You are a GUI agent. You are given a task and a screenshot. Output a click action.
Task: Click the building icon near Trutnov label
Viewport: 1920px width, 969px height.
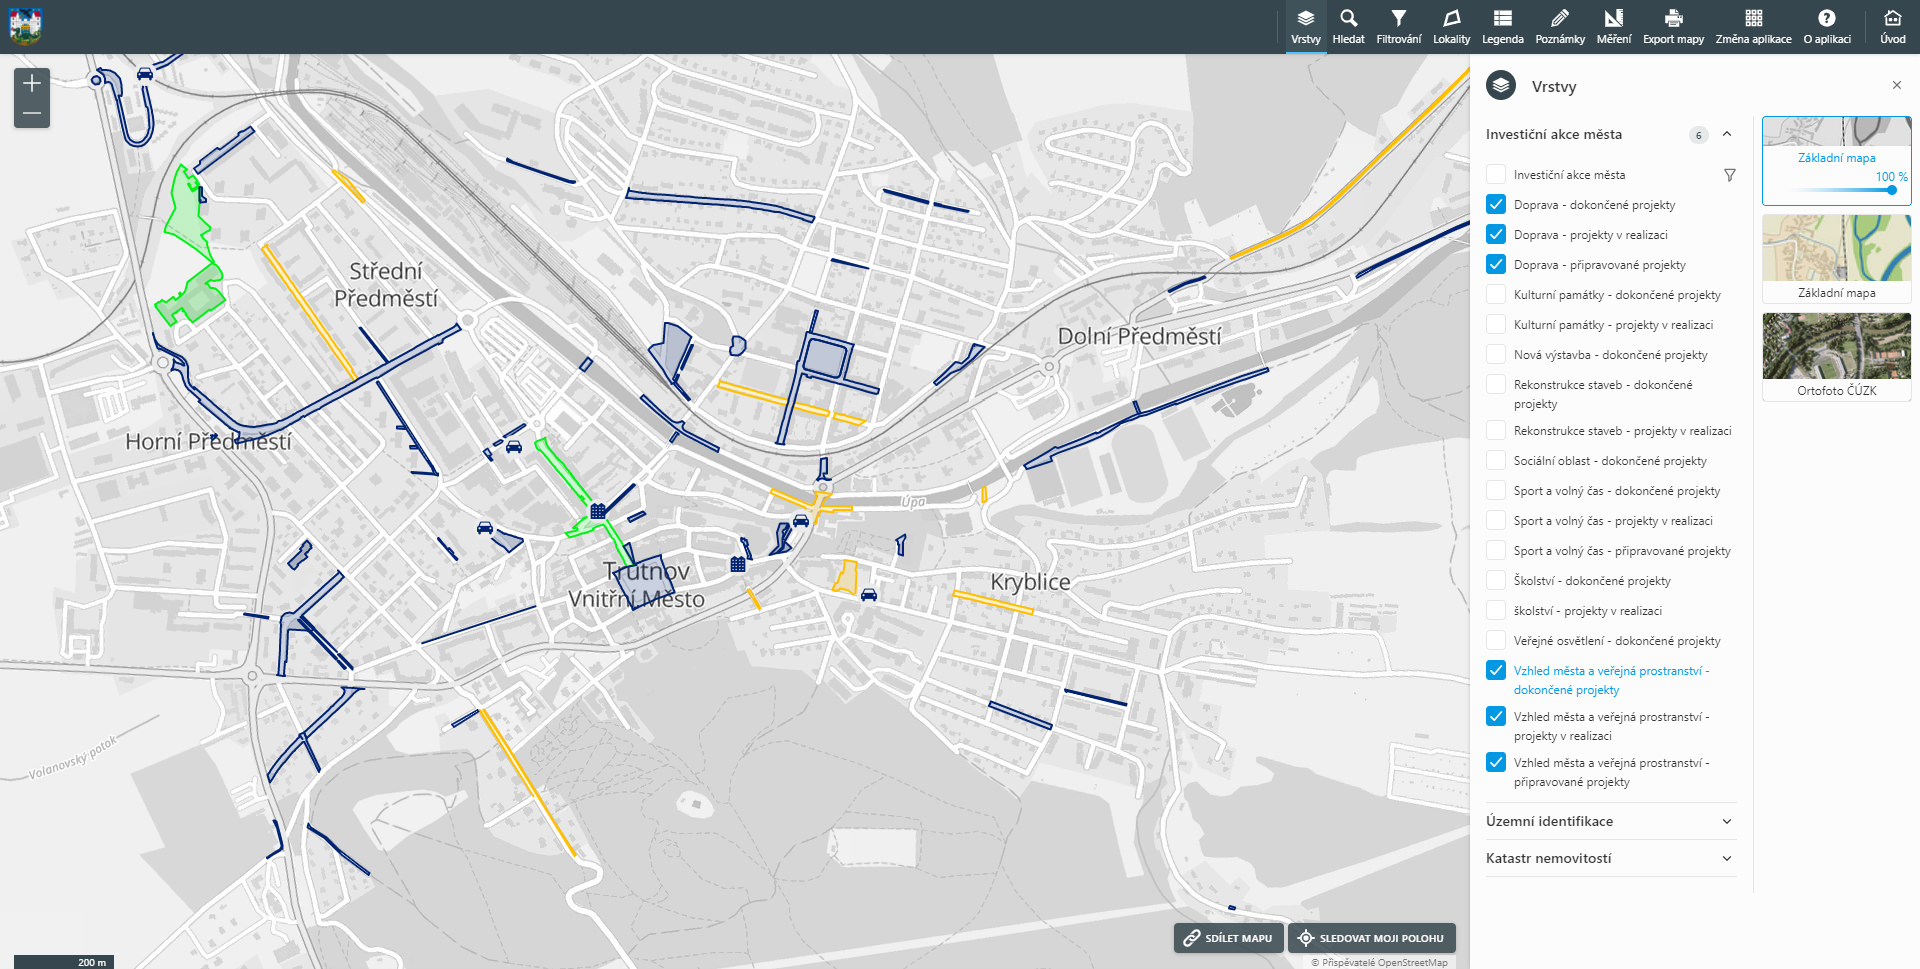598,511
